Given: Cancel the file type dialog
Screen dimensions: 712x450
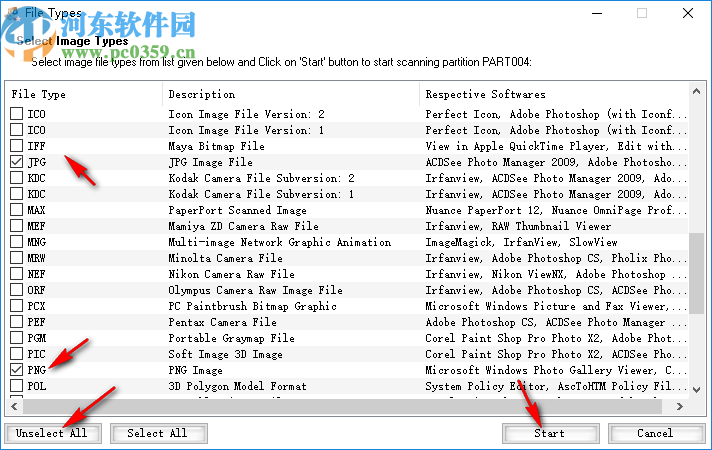Looking at the screenshot, I should point(656,433).
